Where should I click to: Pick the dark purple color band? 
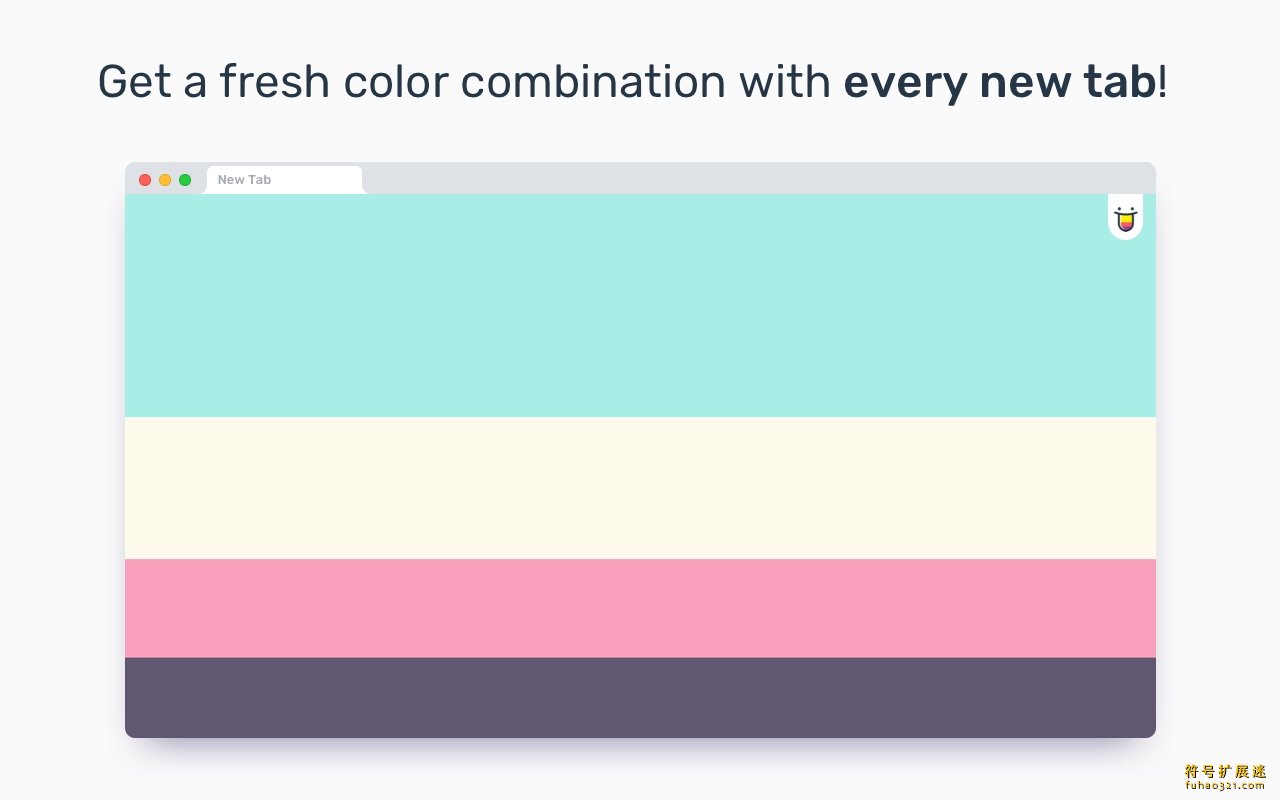[640, 698]
